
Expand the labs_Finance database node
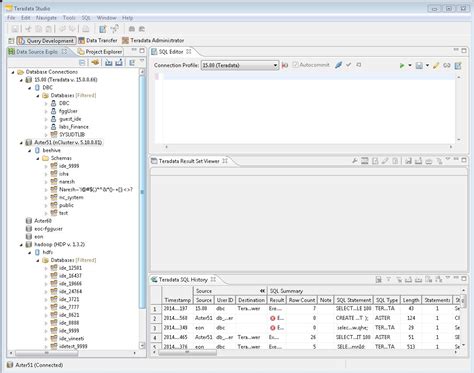coord(46,127)
